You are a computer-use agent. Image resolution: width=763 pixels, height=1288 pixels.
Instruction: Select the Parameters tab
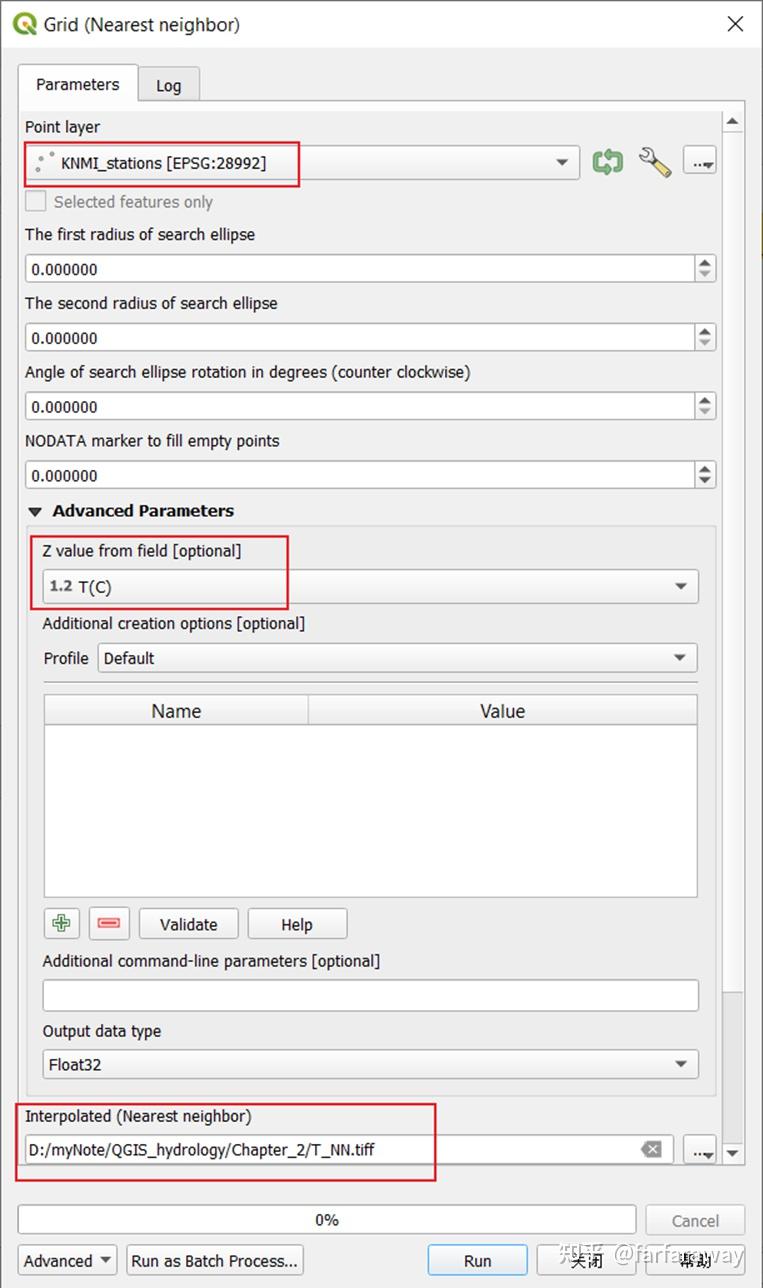click(77, 84)
